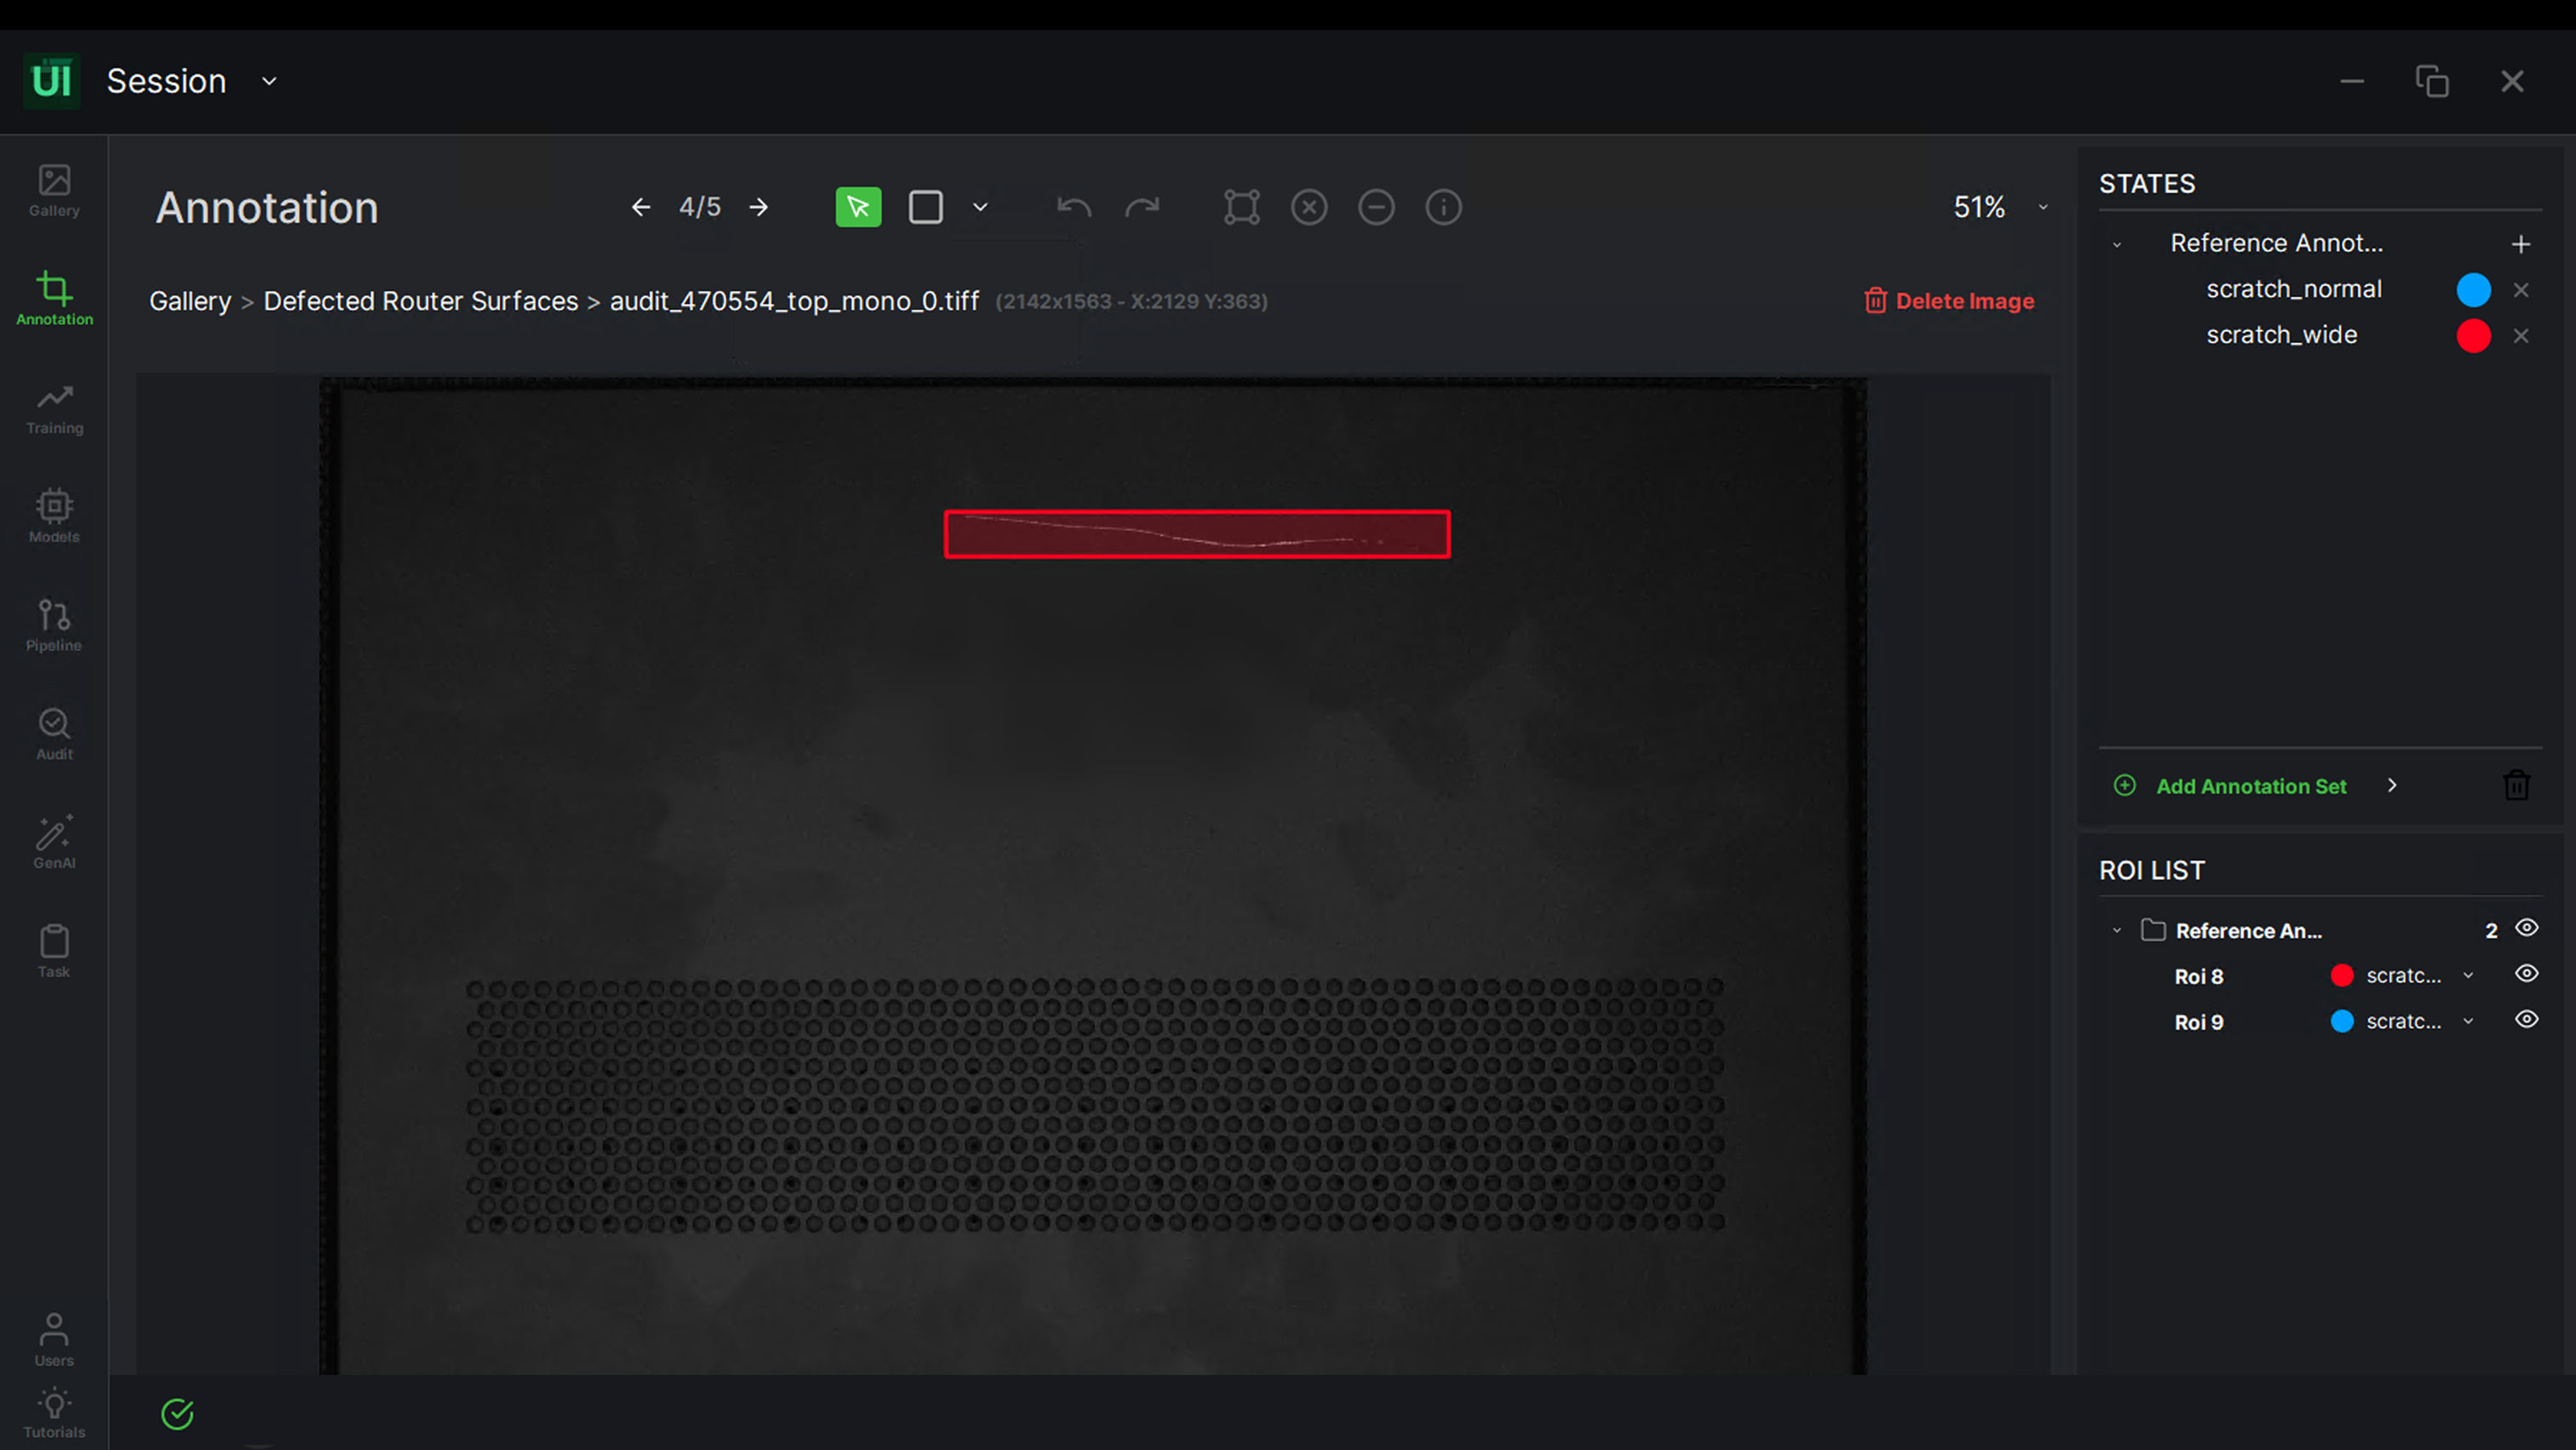Screen dimensions: 2576x1450
Task: Toggle visibility of Roi 9
Action: [2526, 1020]
